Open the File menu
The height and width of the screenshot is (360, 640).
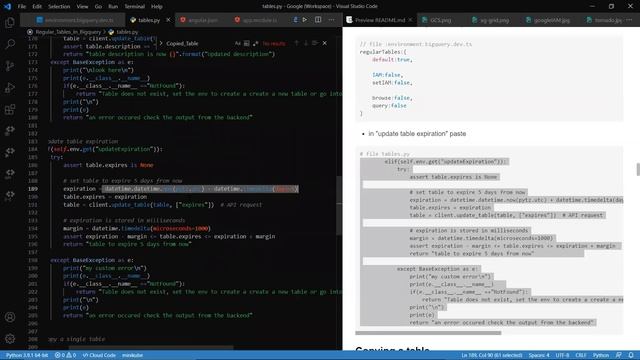point(22,7)
